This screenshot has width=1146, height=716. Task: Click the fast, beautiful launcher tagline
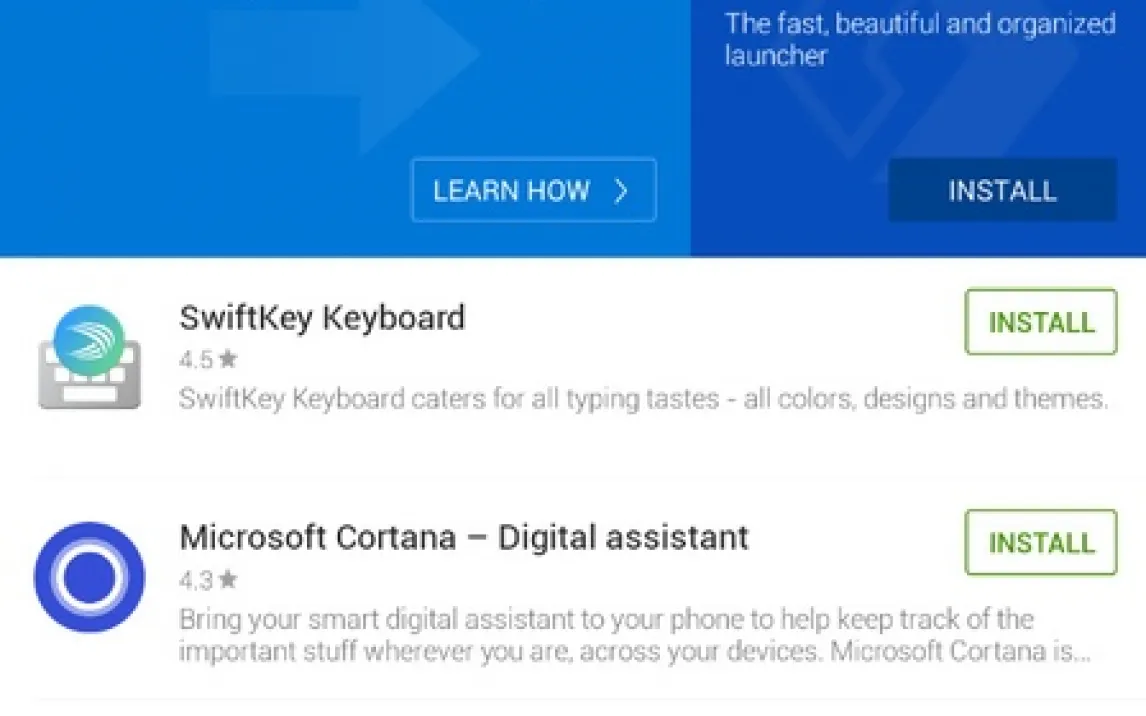[919, 38]
